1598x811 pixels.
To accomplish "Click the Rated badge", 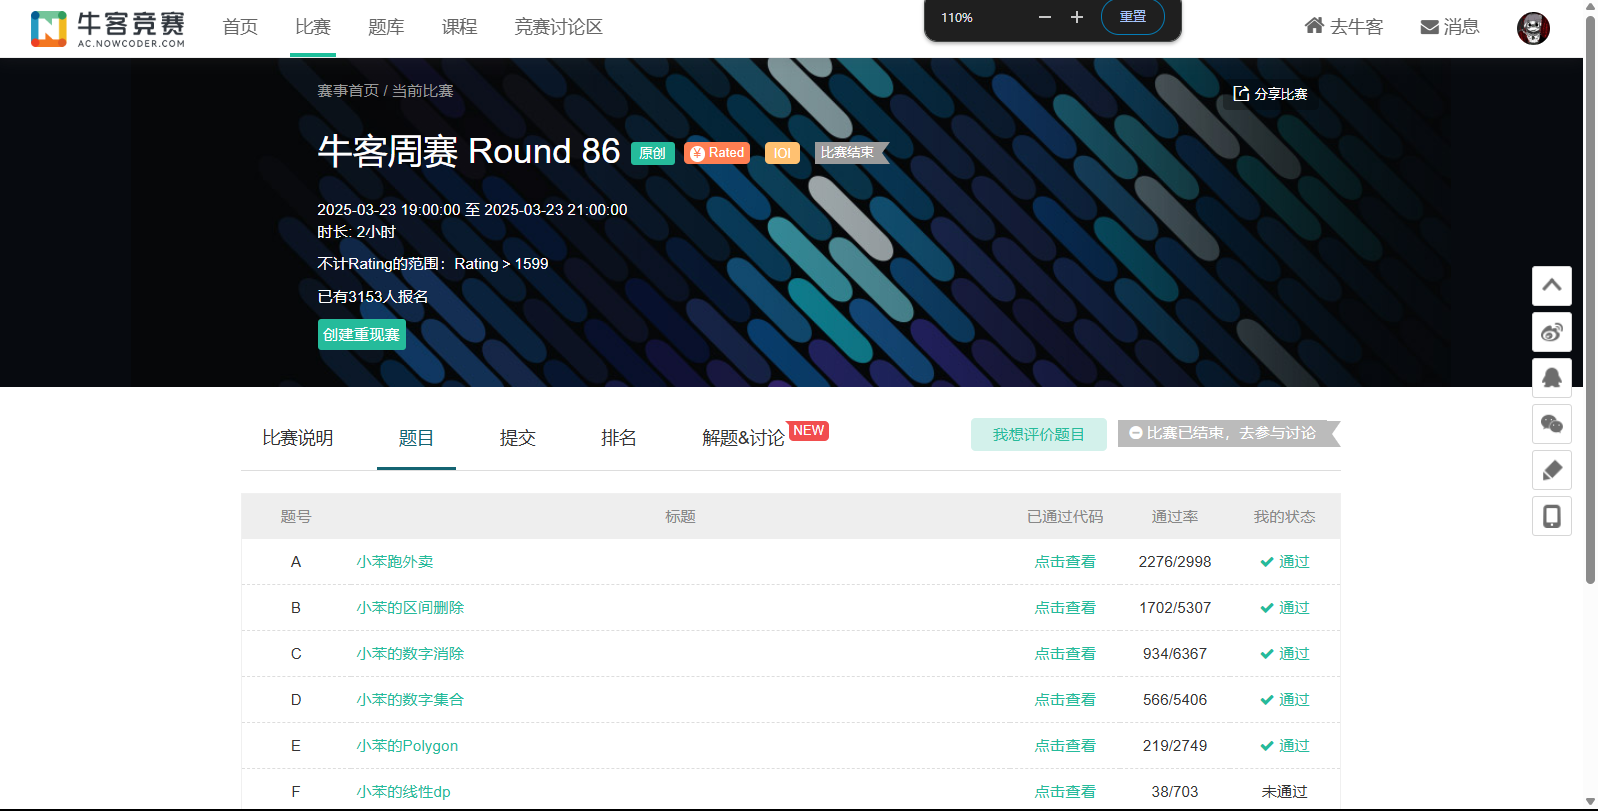I will pyautogui.click(x=717, y=153).
